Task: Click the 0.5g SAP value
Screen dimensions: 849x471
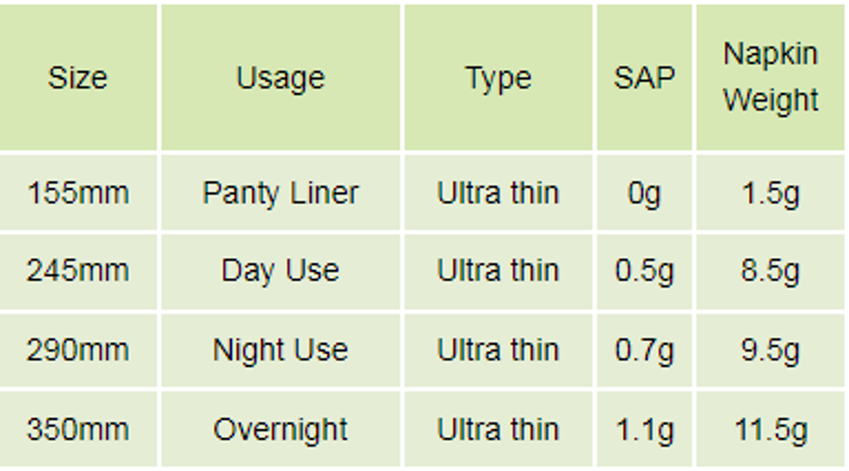Action: pyautogui.click(x=644, y=271)
